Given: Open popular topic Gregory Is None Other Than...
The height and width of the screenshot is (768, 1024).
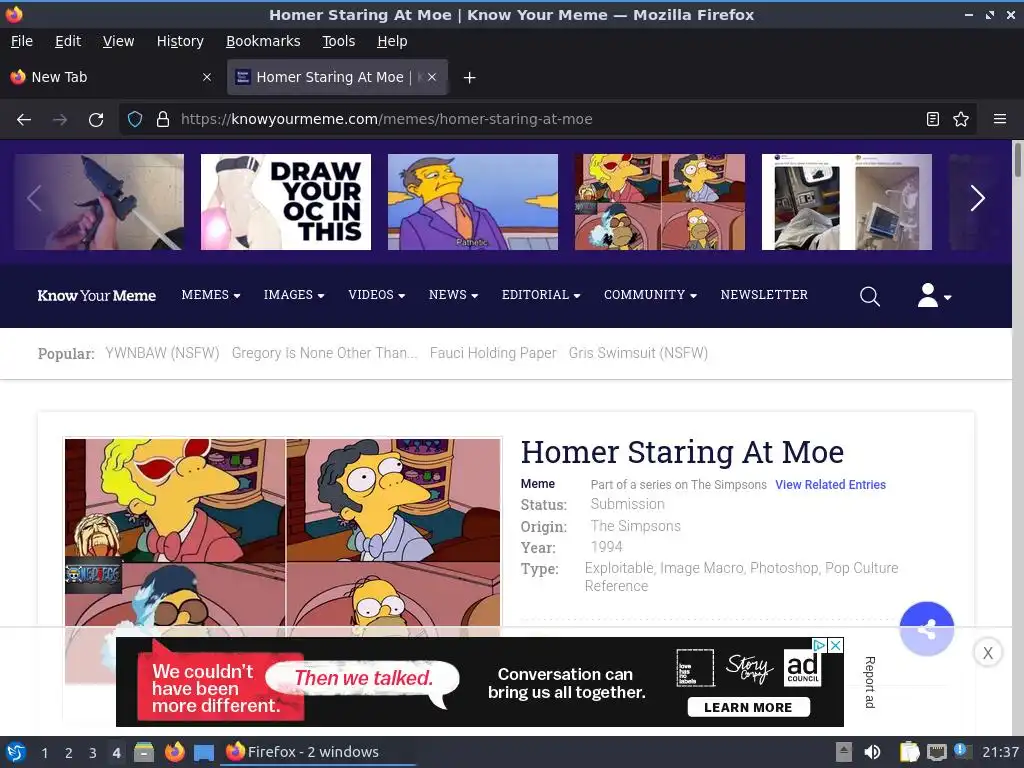Looking at the screenshot, I should pos(325,353).
